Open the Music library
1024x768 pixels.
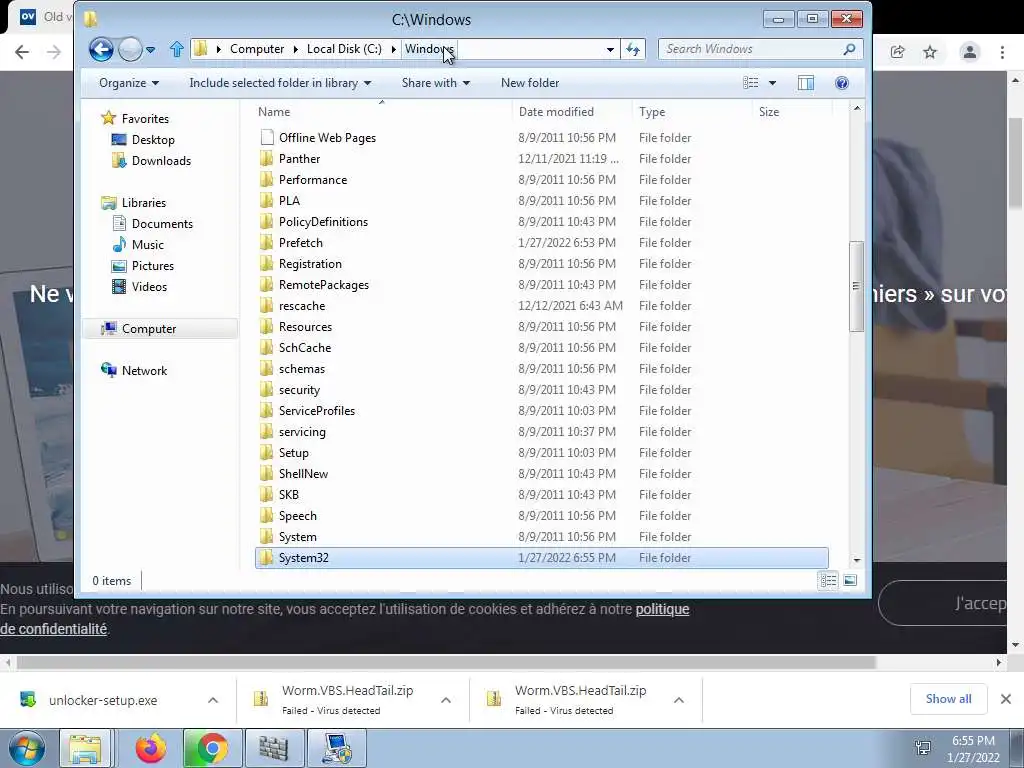tap(148, 245)
